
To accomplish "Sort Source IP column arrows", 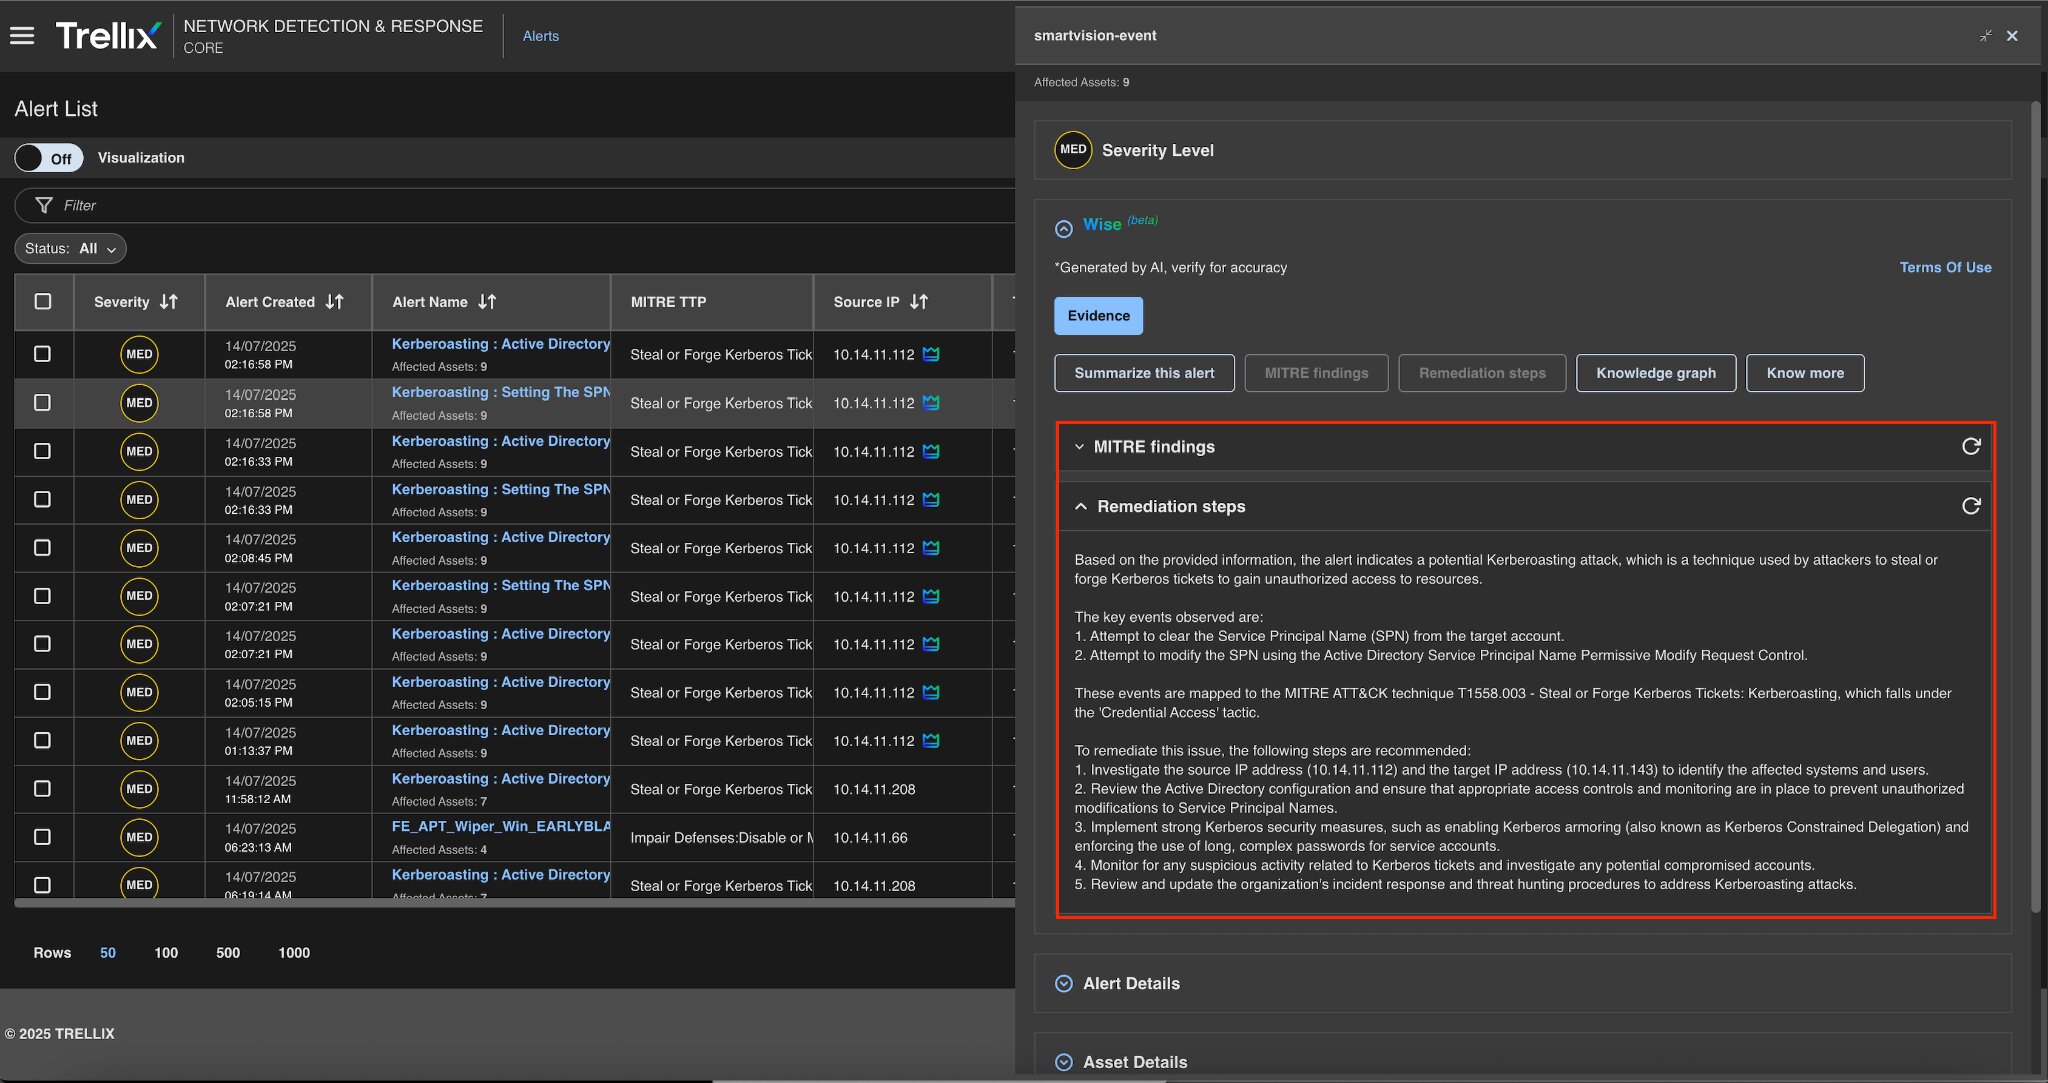I will 919,301.
